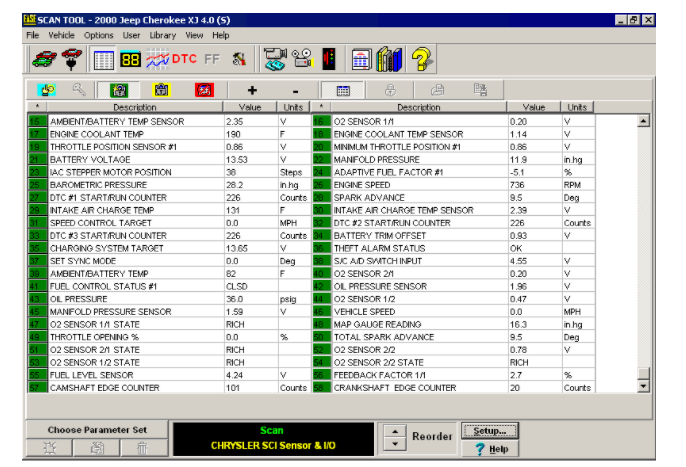Screen dimensions: 686x467
Task: Toggle green marker 15 for AMBIENT/BATTERY TEMP SENSOR
Action: tap(37, 121)
